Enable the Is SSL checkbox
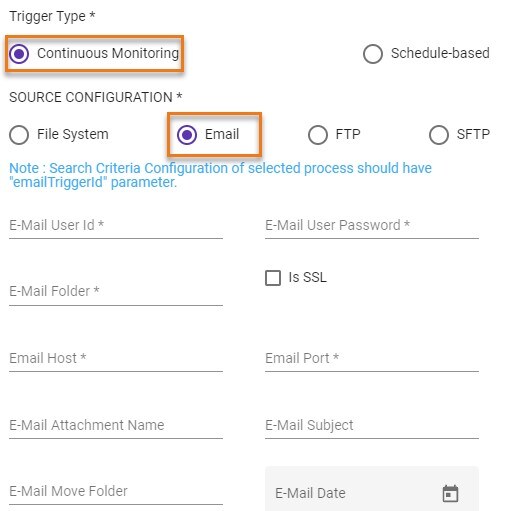Image resolution: width=523 pixels, height=511 pixels. 273,278
